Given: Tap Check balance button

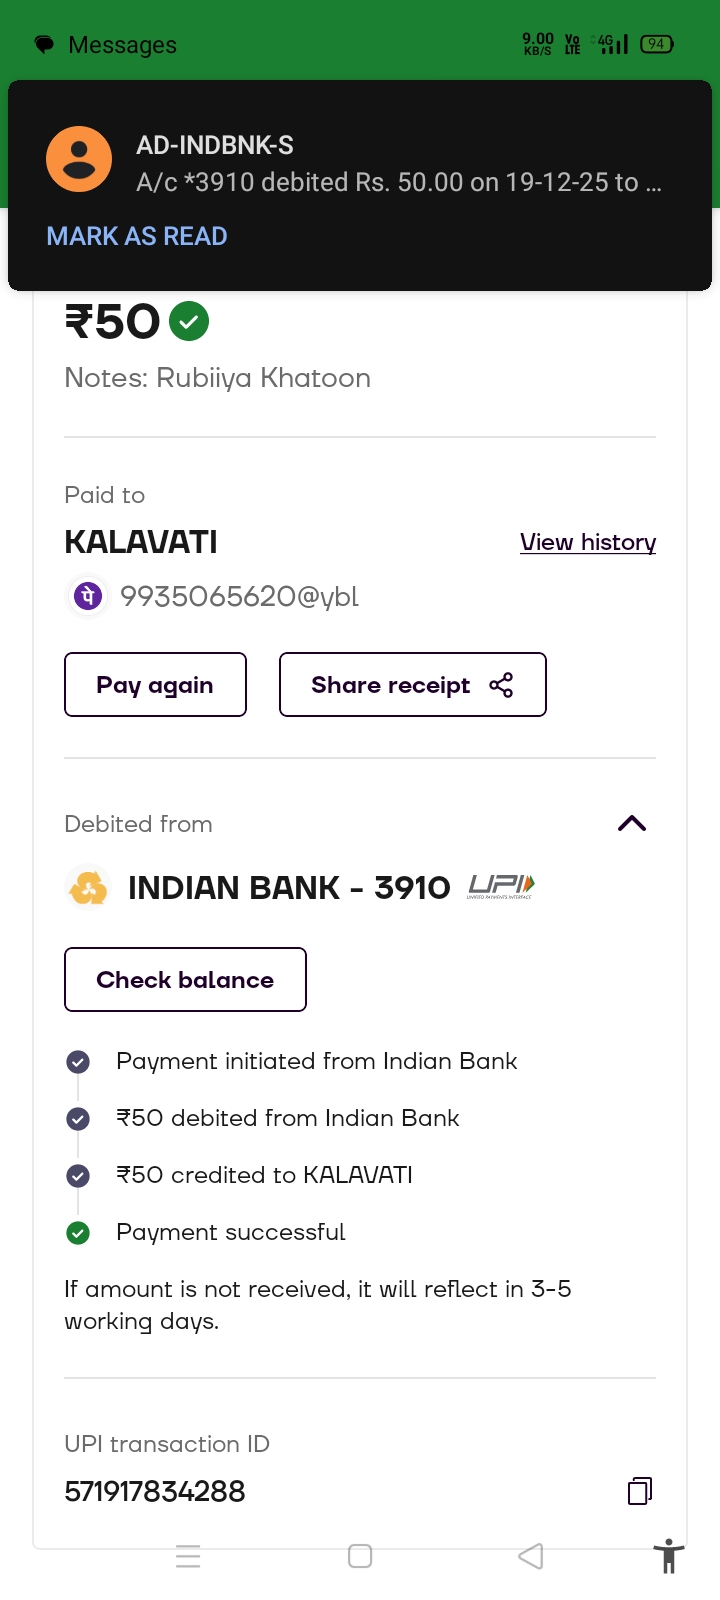Looking at the screenshot, I should 185,980.
